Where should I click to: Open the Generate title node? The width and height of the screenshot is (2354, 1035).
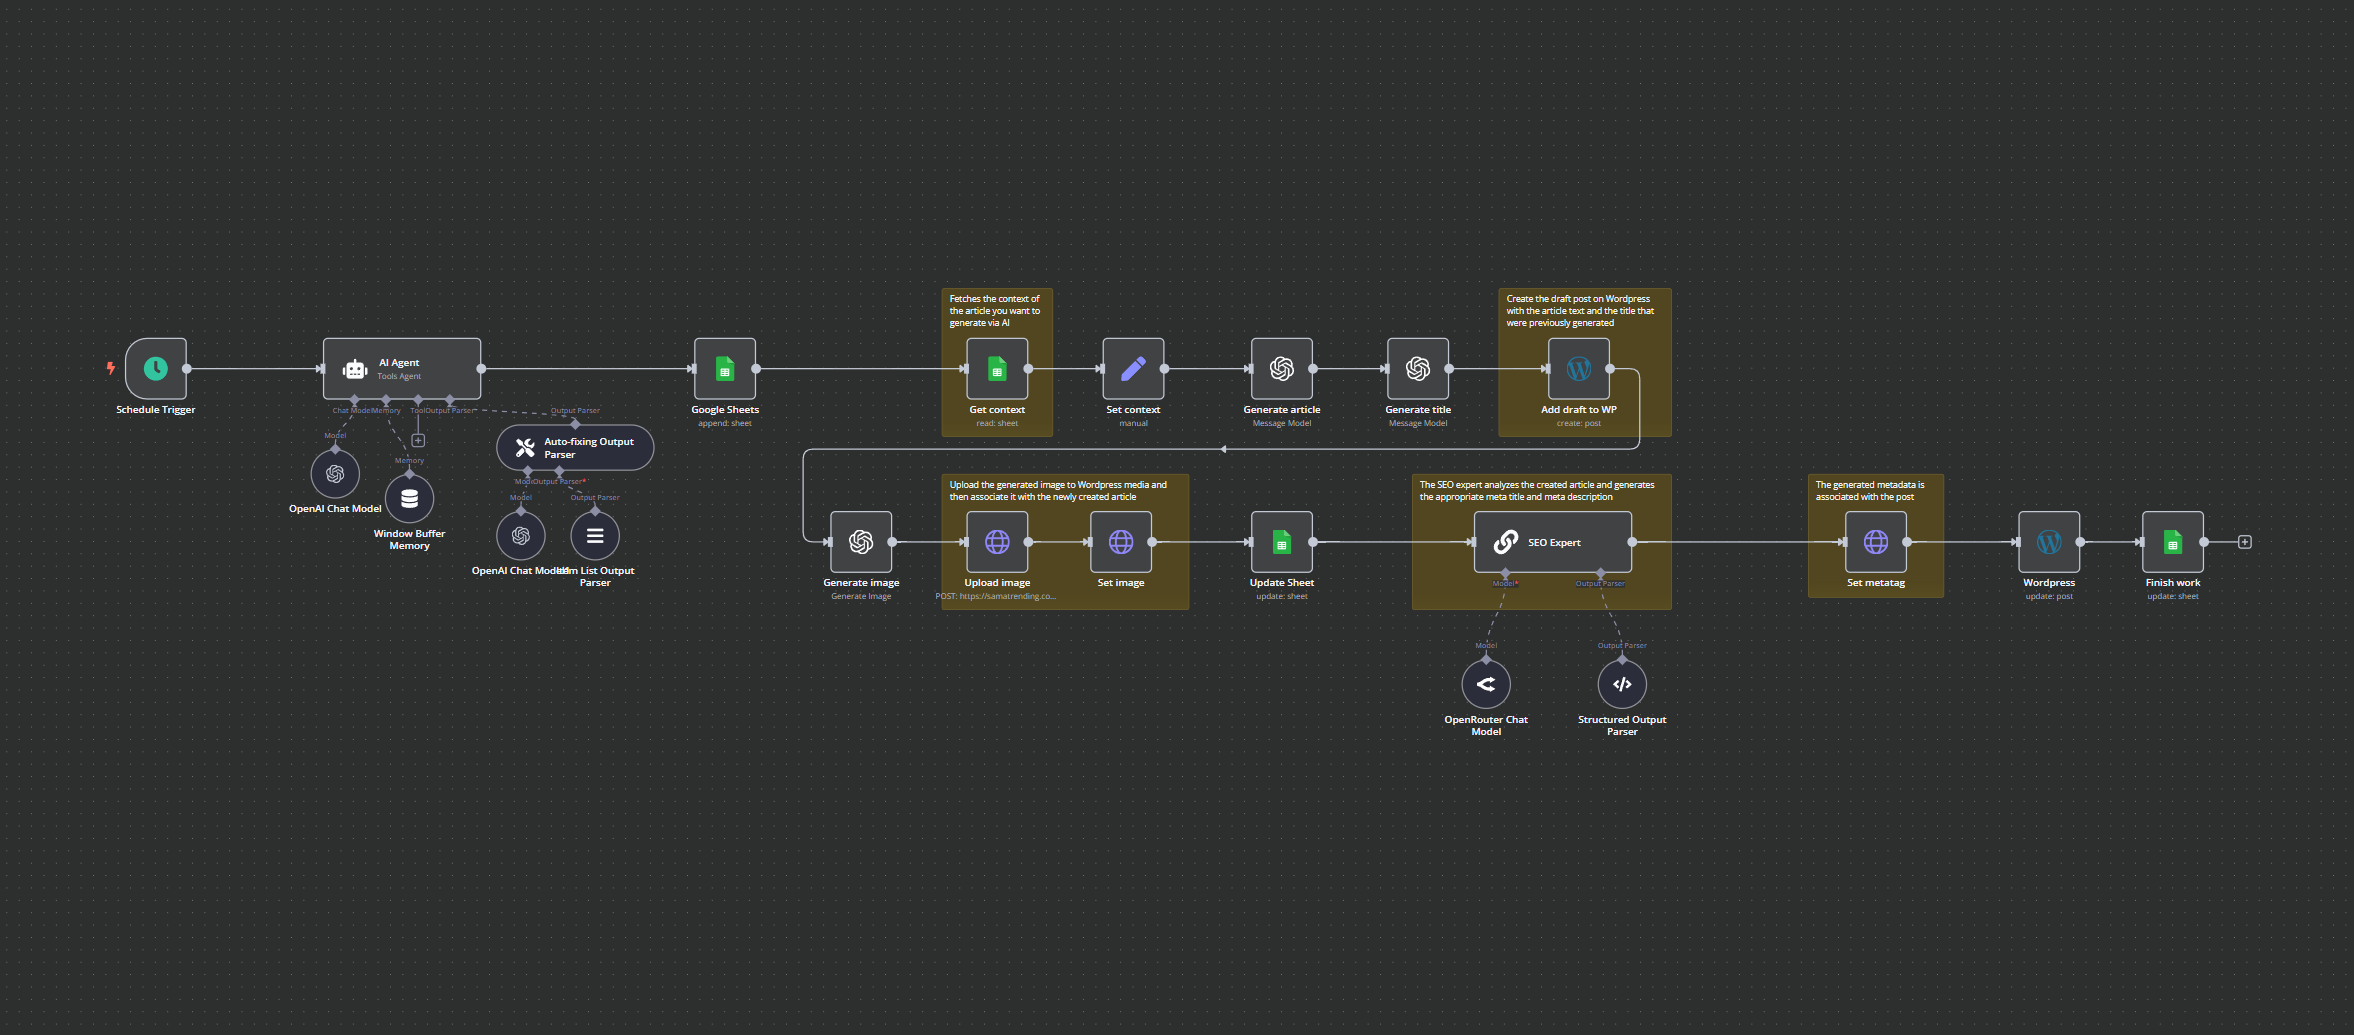pos(1418,369)
